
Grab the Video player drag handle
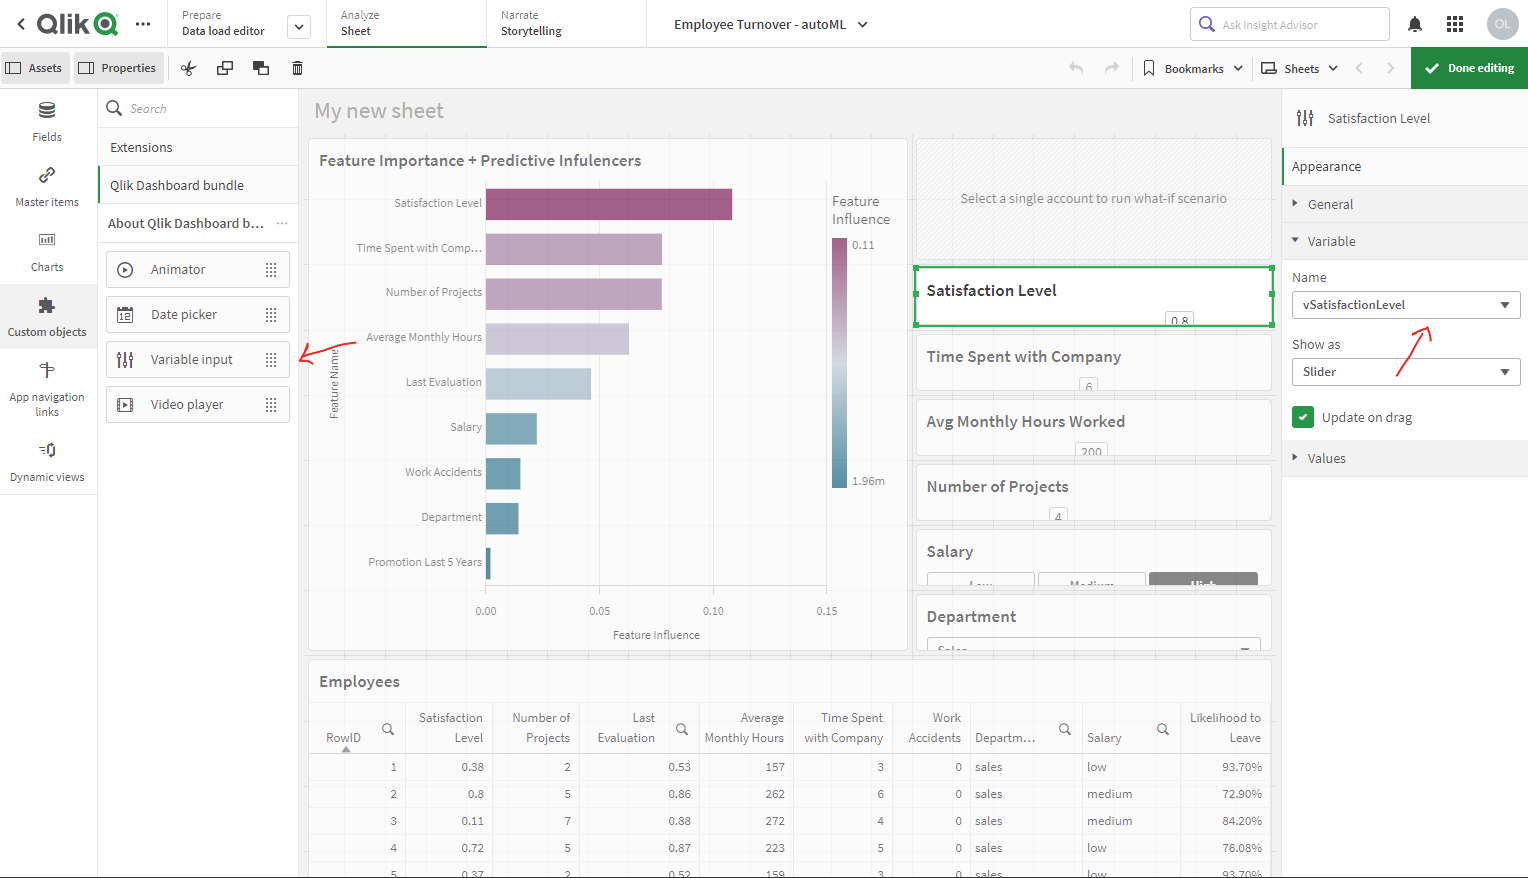271,405
